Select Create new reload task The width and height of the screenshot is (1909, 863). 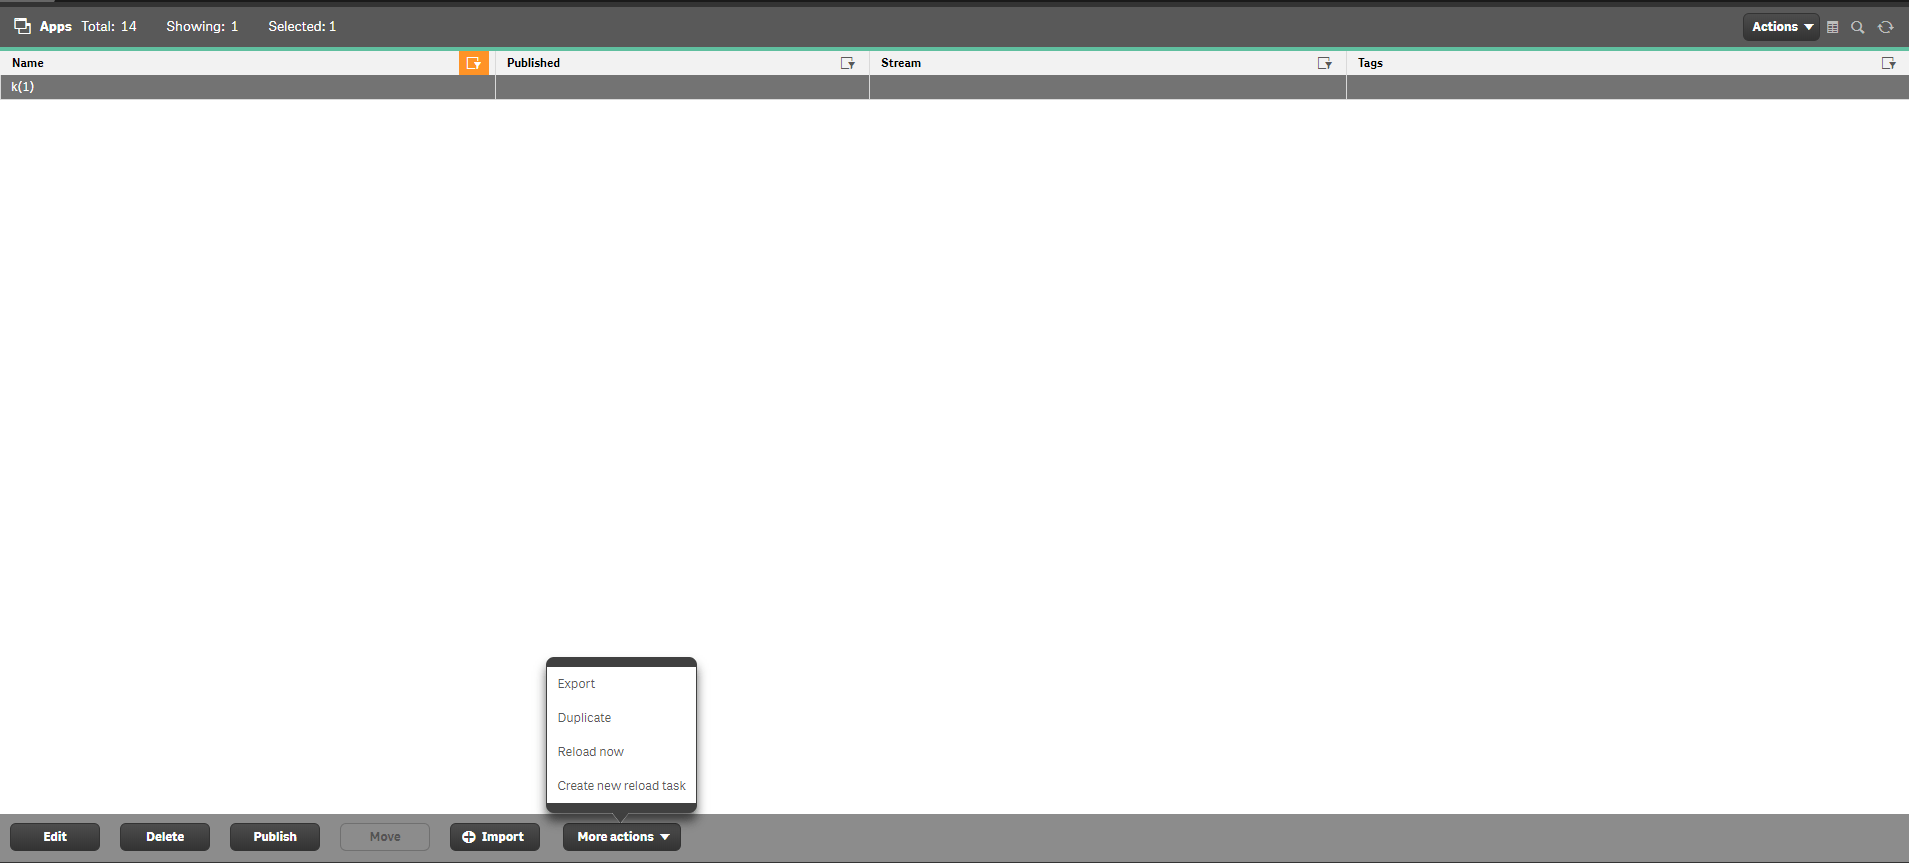click(x=621, y=786)
